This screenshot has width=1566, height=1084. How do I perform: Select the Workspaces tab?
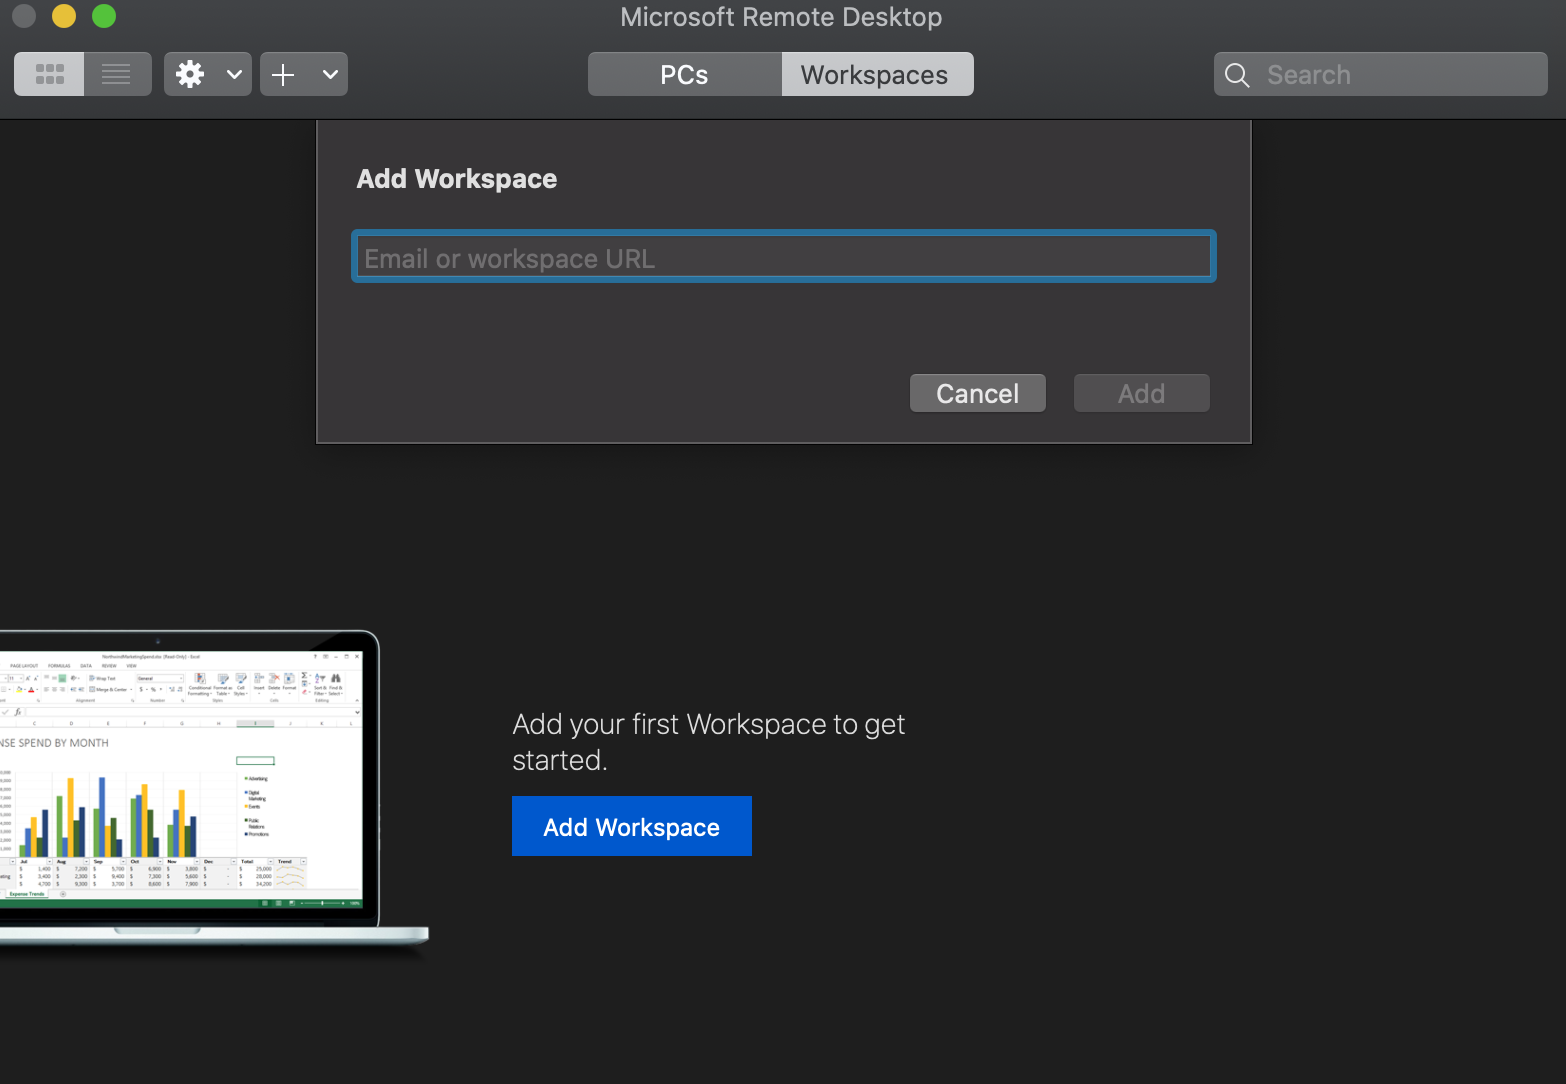point(876,74)
